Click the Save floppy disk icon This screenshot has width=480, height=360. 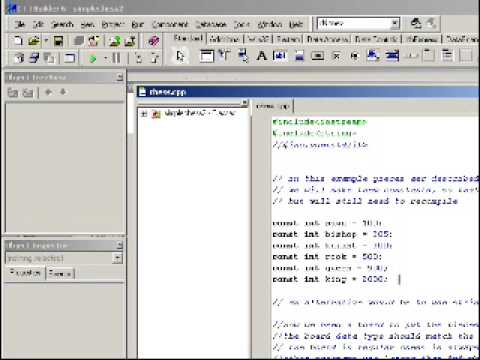click(58, 41)
